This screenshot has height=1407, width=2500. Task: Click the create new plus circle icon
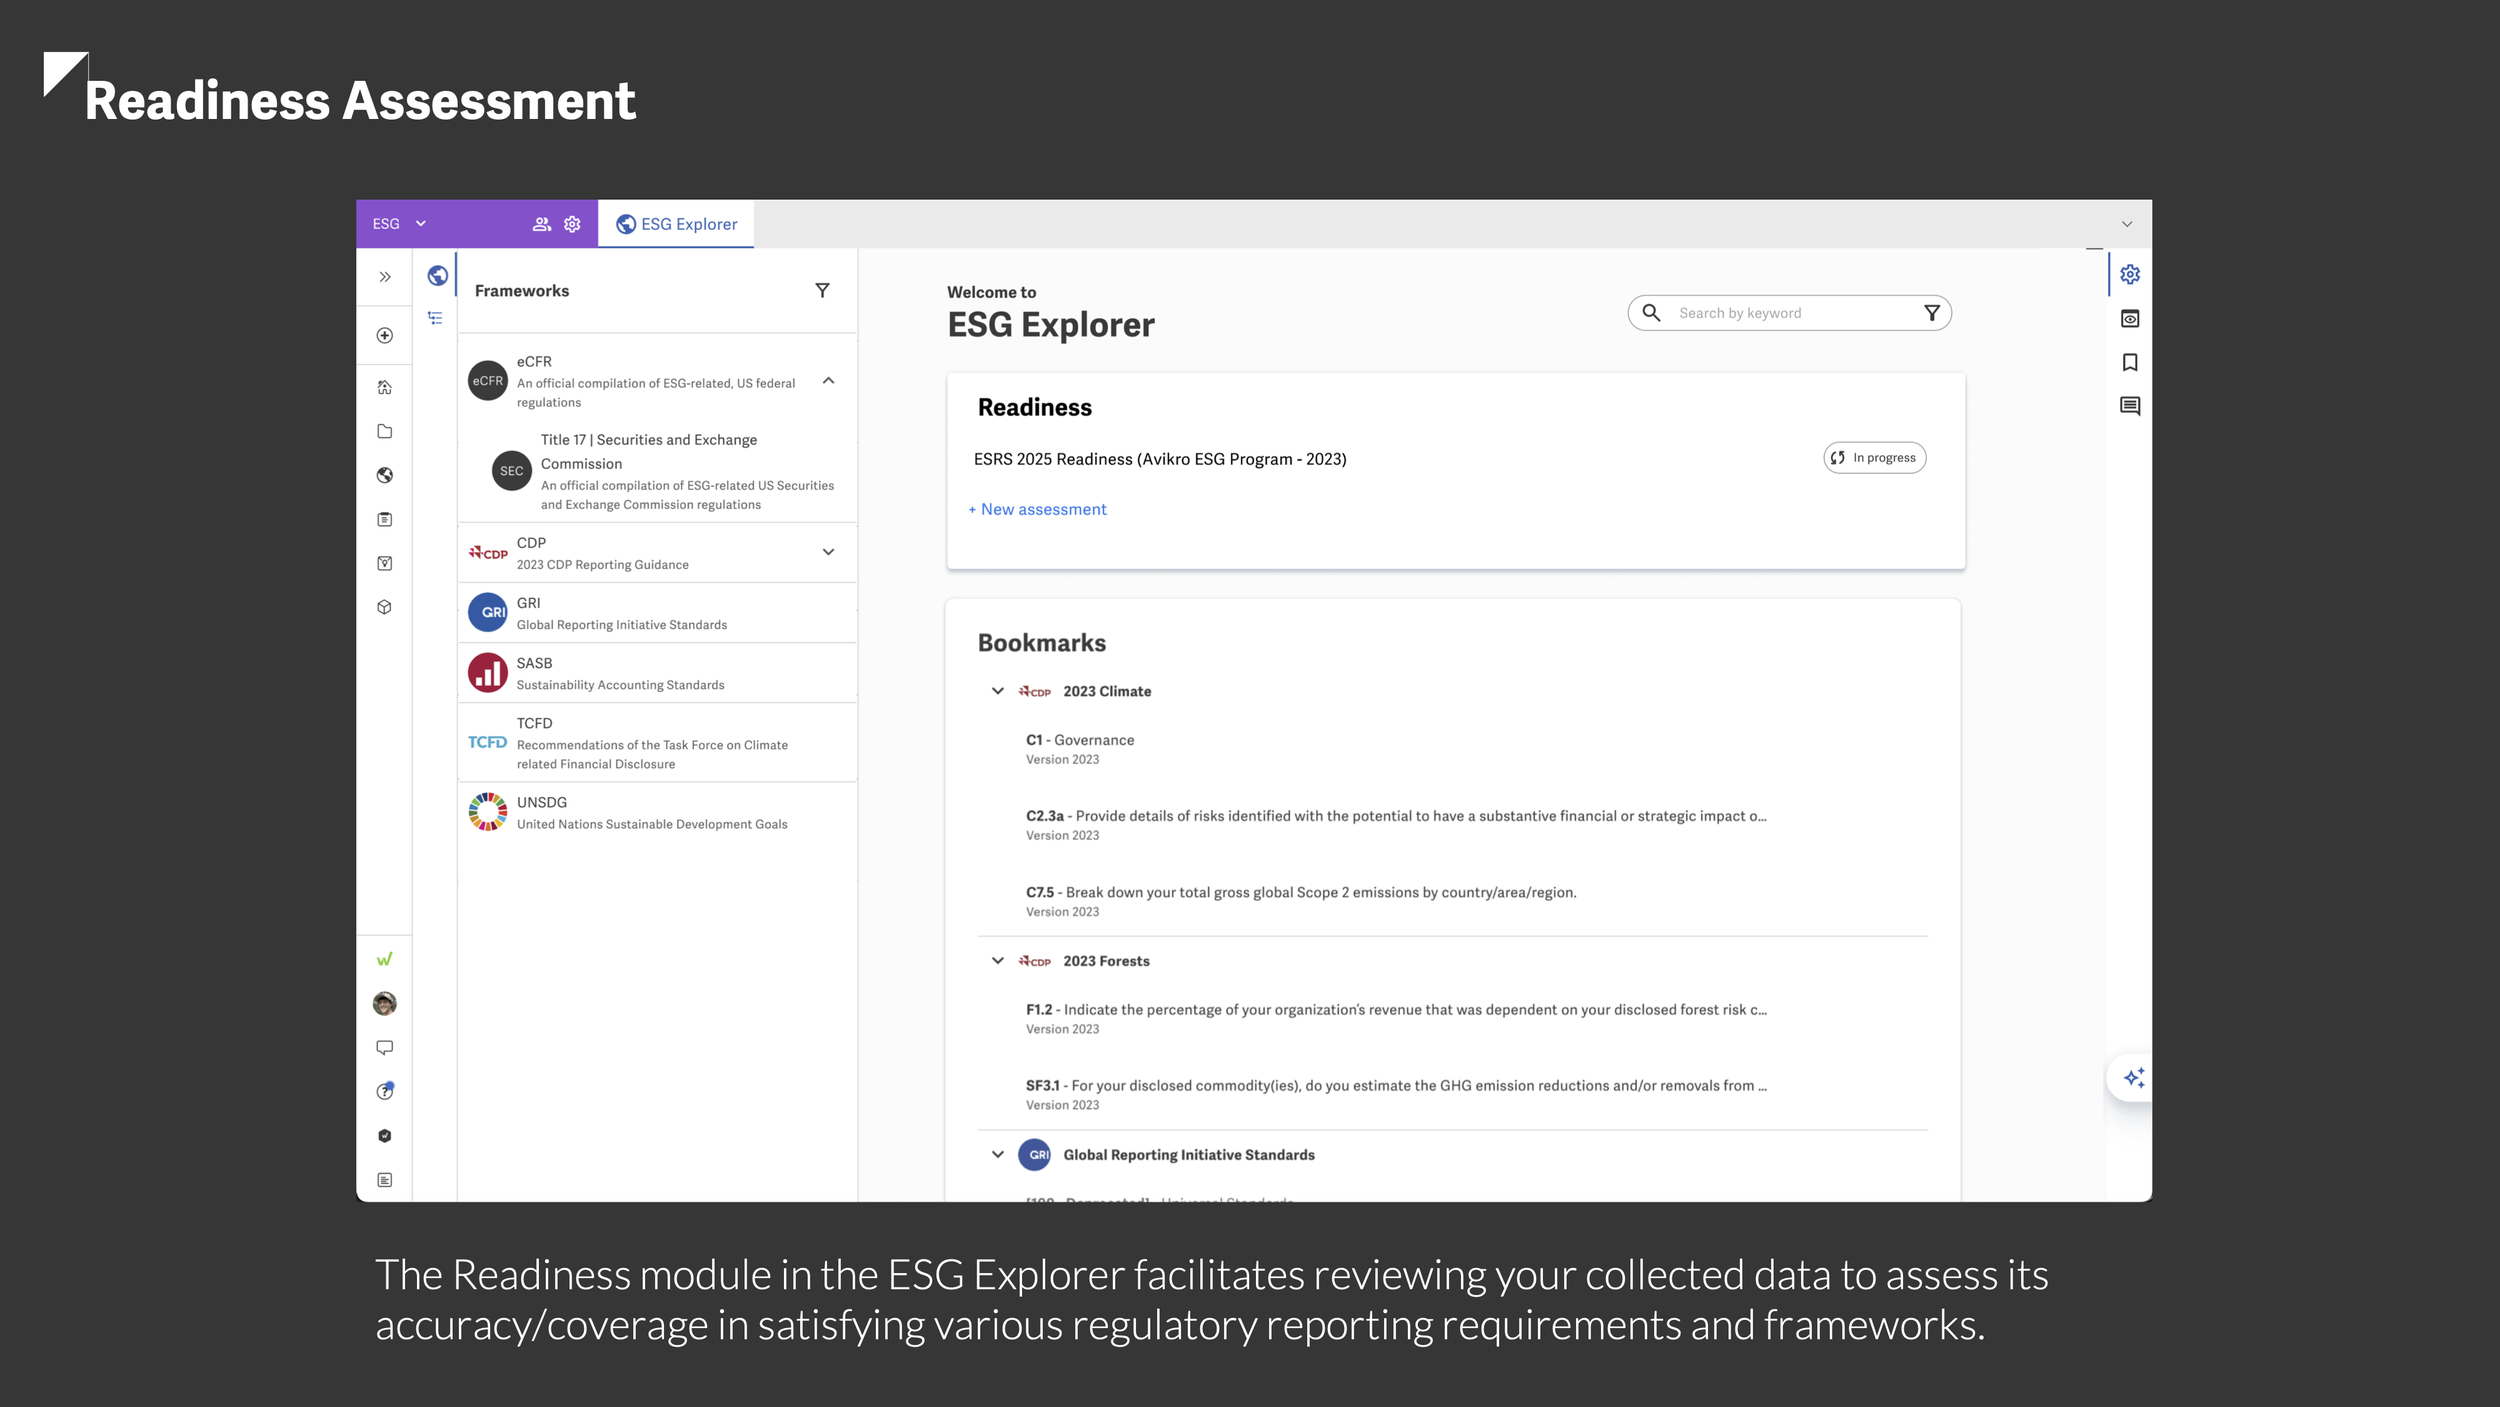click(x=385, y=335)
